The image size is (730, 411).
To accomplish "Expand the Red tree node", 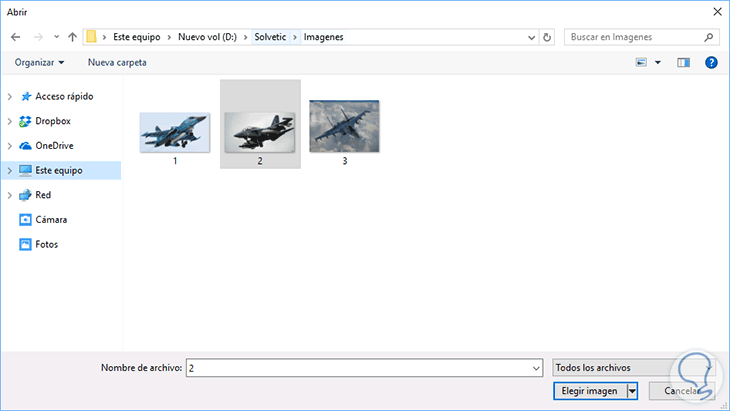I will pos(10,195).
